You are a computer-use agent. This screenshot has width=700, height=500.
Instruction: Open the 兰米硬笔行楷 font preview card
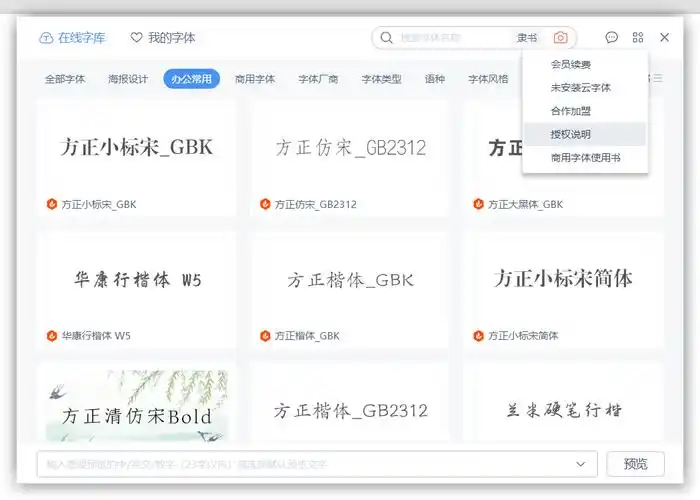pyautogui.click(x=563, y=404)
